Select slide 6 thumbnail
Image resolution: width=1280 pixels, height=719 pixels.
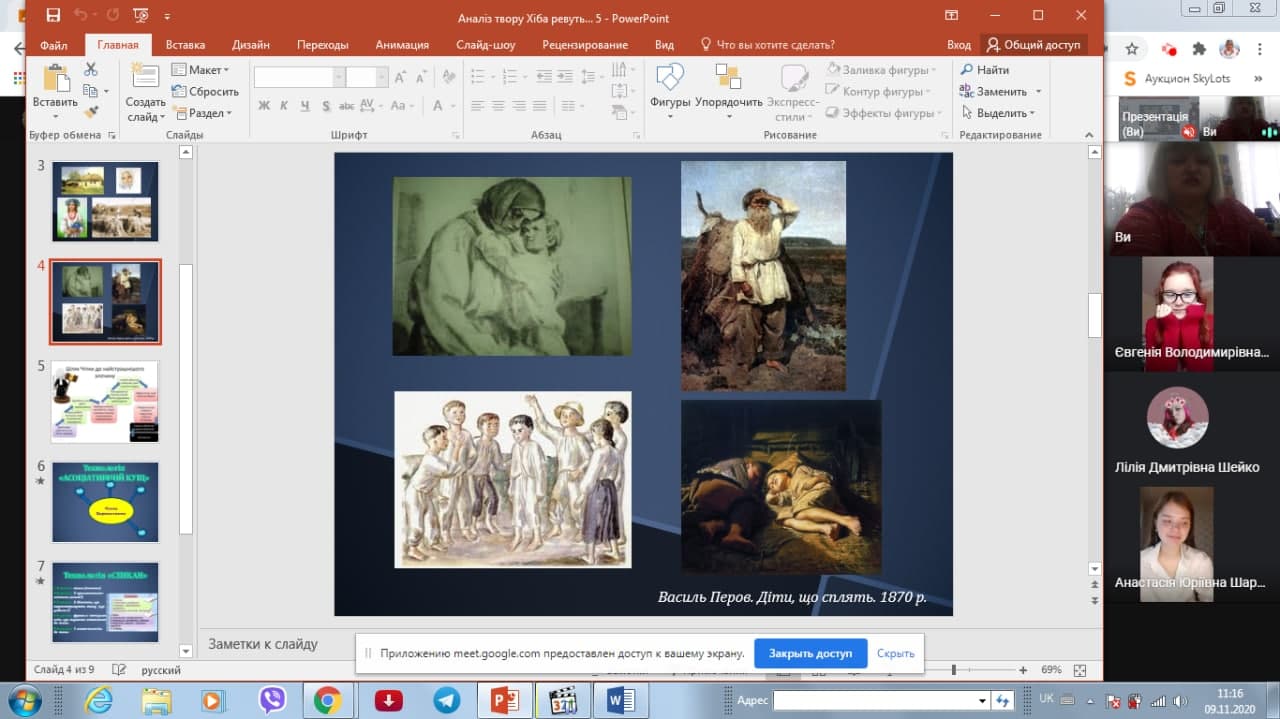click(105, 501)
